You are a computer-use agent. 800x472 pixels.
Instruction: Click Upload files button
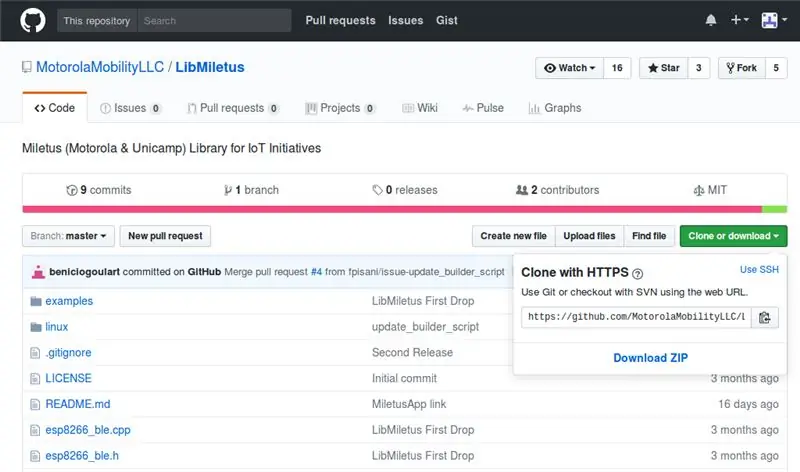pyautogui.click(x=589, y=236)
